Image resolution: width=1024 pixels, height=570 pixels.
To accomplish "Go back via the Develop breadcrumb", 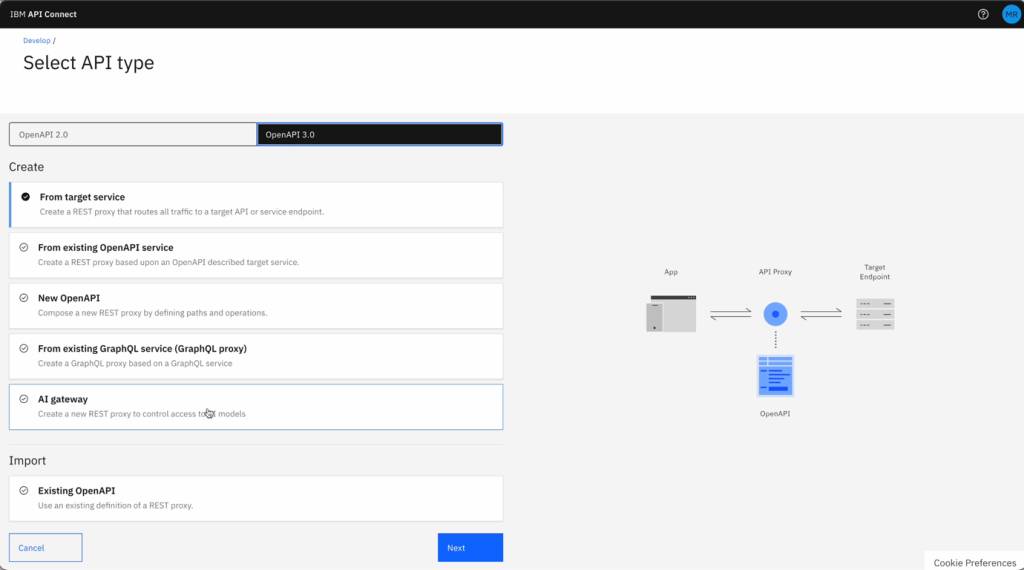I will coord(37,40).
